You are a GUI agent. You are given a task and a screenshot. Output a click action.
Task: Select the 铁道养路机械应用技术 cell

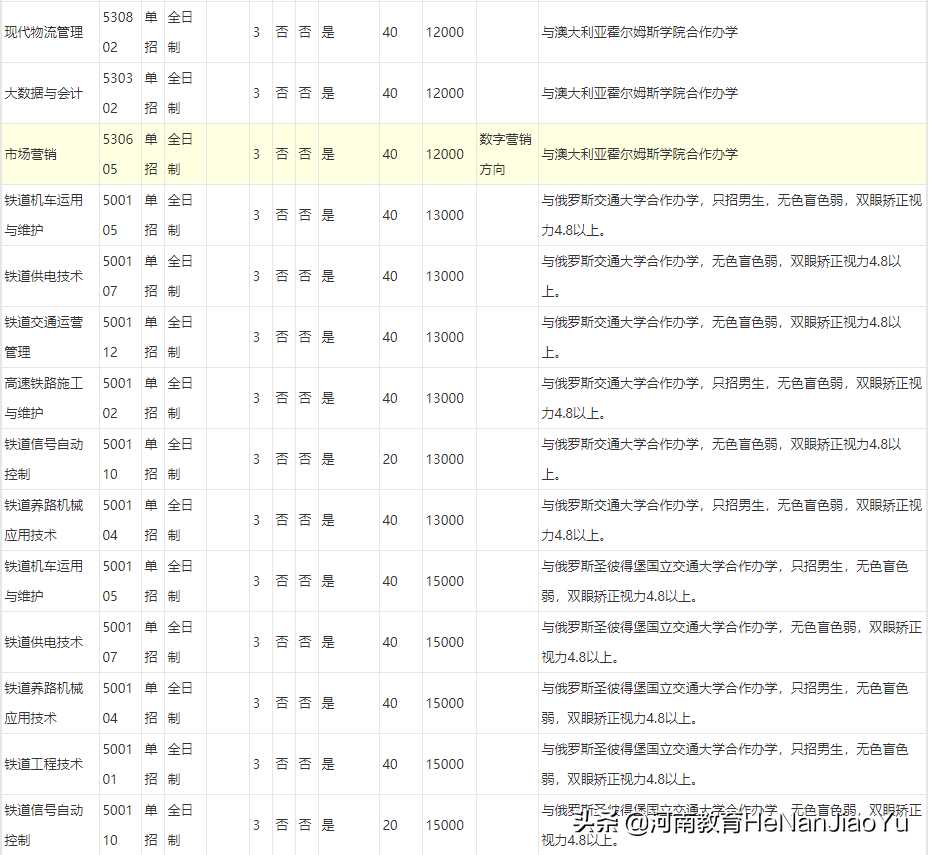(x=48, y=519)
